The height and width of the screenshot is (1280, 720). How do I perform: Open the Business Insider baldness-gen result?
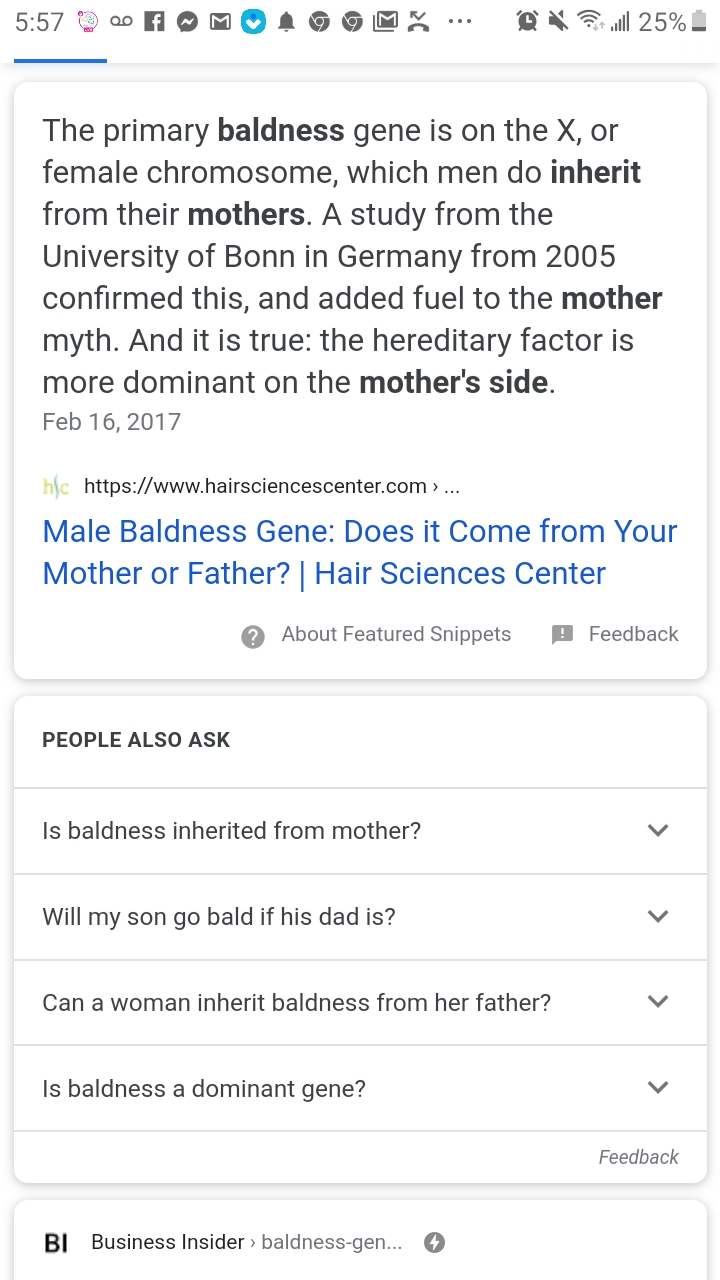point(247,1242)
